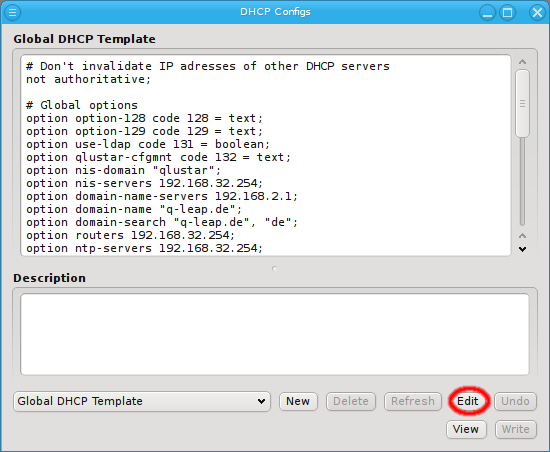Viewport: 550px width, 452px height.
Task: Open the Global DHCP Template dropdown
Action: (x=142, y=401)
